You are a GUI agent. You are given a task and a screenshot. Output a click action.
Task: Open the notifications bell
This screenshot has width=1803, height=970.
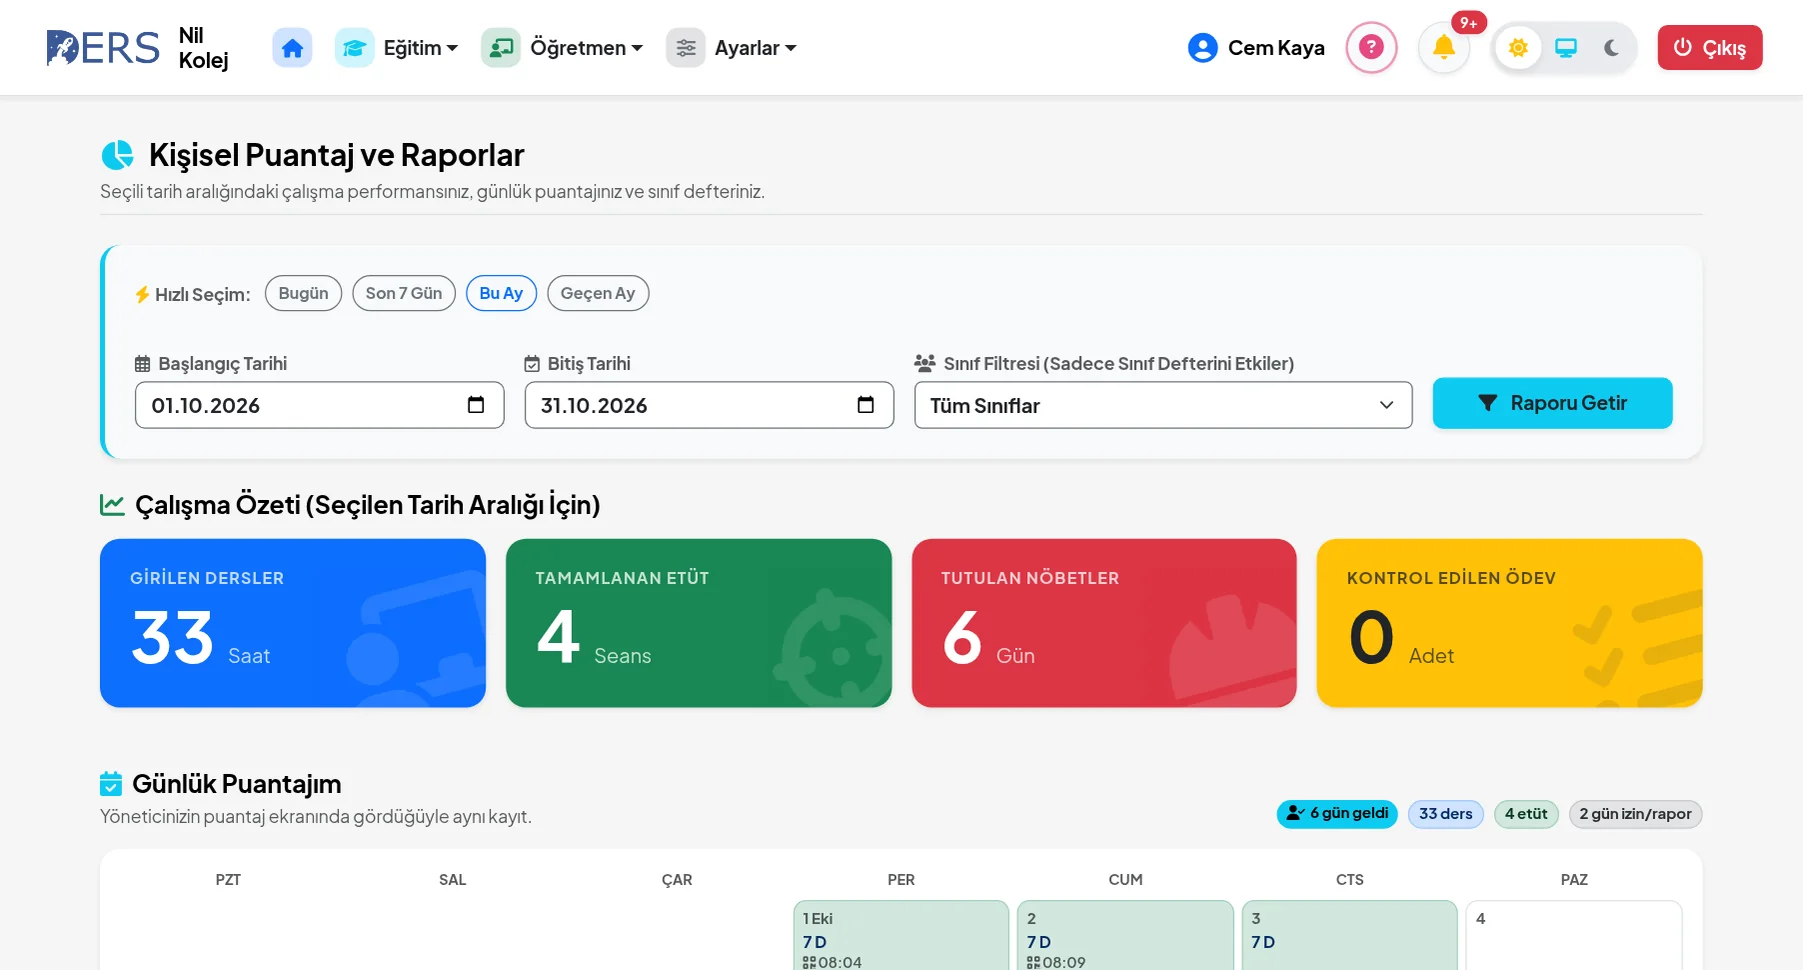pyautogui.click(x=1443, y=47)
